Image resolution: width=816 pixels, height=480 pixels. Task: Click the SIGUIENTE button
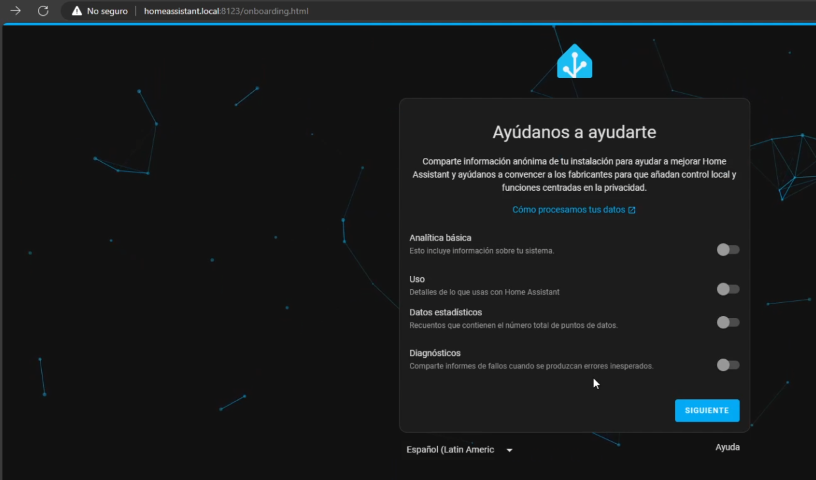point(707,410)
